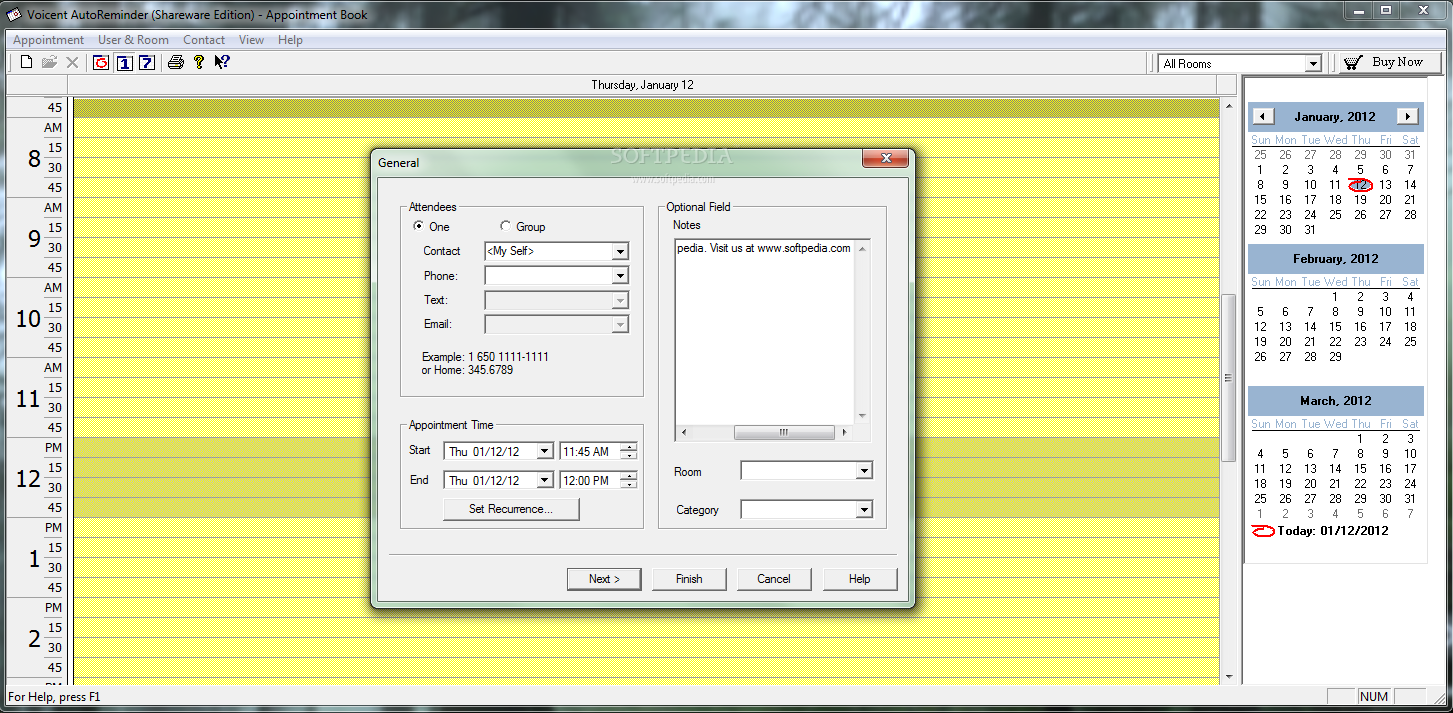Open the Contact menu
This screenshot has width=1453, height=713.
204,40
